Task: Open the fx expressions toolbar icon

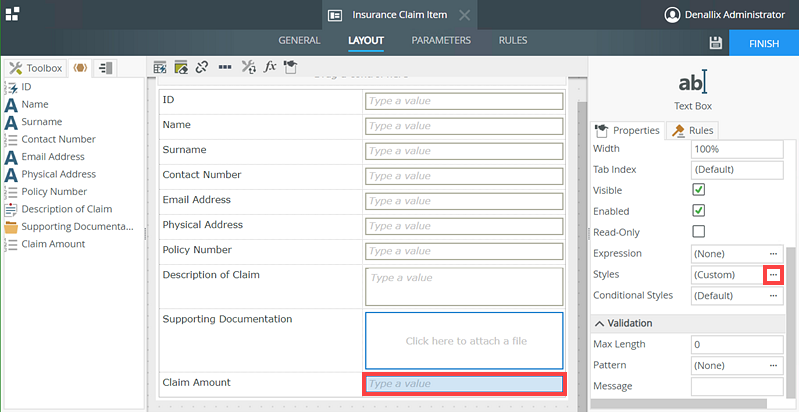Action: coord(270,67)
